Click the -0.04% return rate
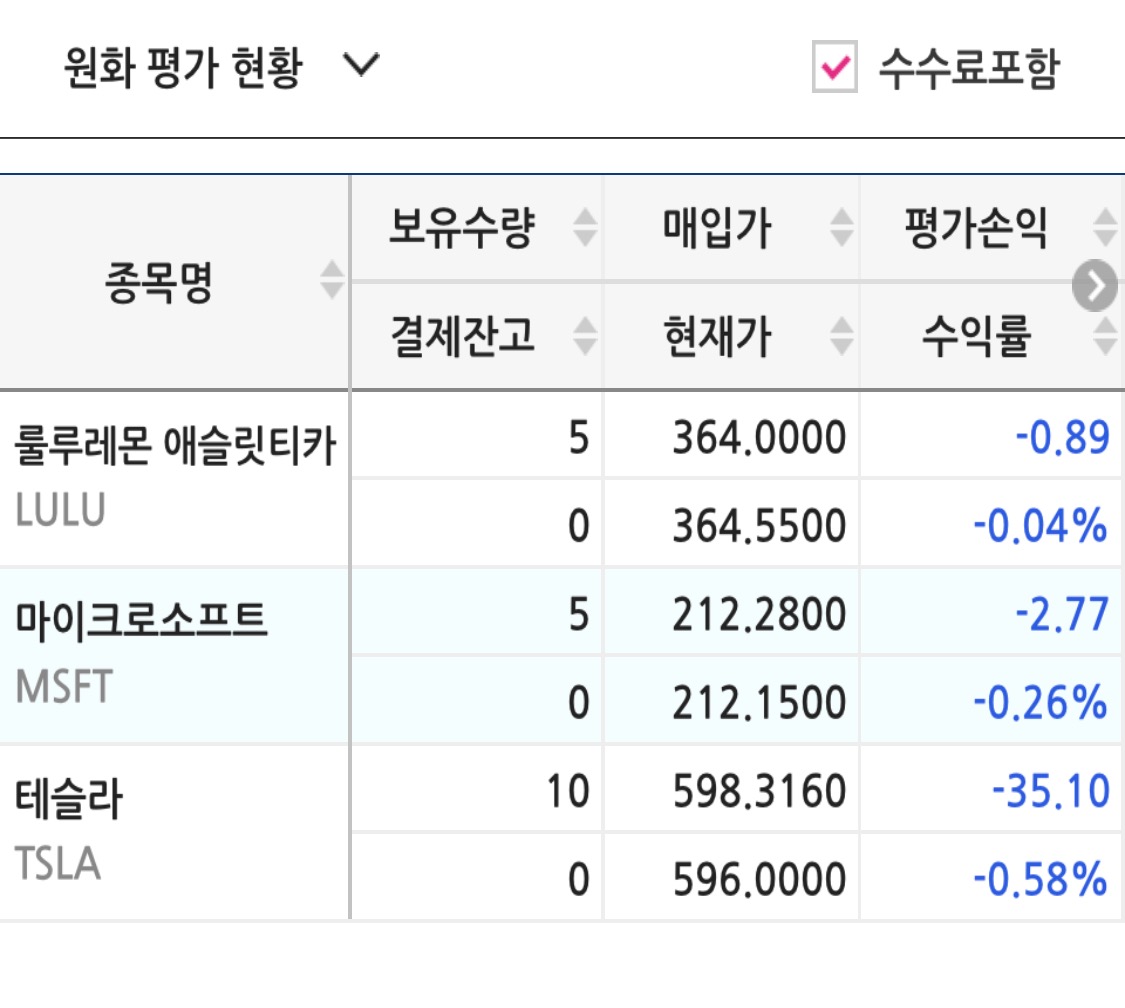The width and height of the screenshot is (1125, 1008). (x=1040, y=526)
